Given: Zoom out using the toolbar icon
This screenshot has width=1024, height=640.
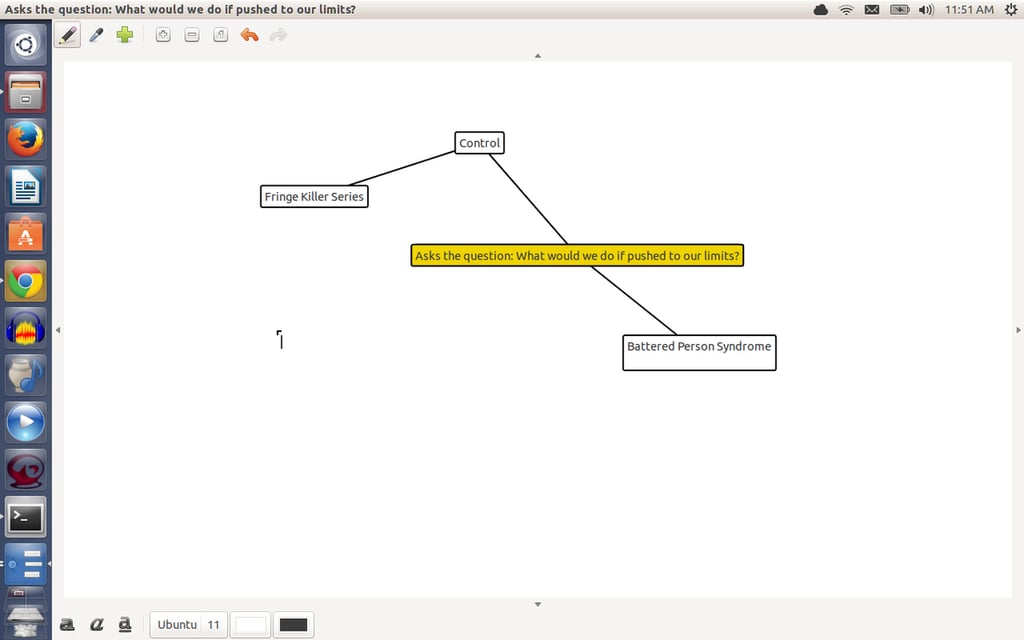Looking at the screenshot, I should click(x=192, y=35).
